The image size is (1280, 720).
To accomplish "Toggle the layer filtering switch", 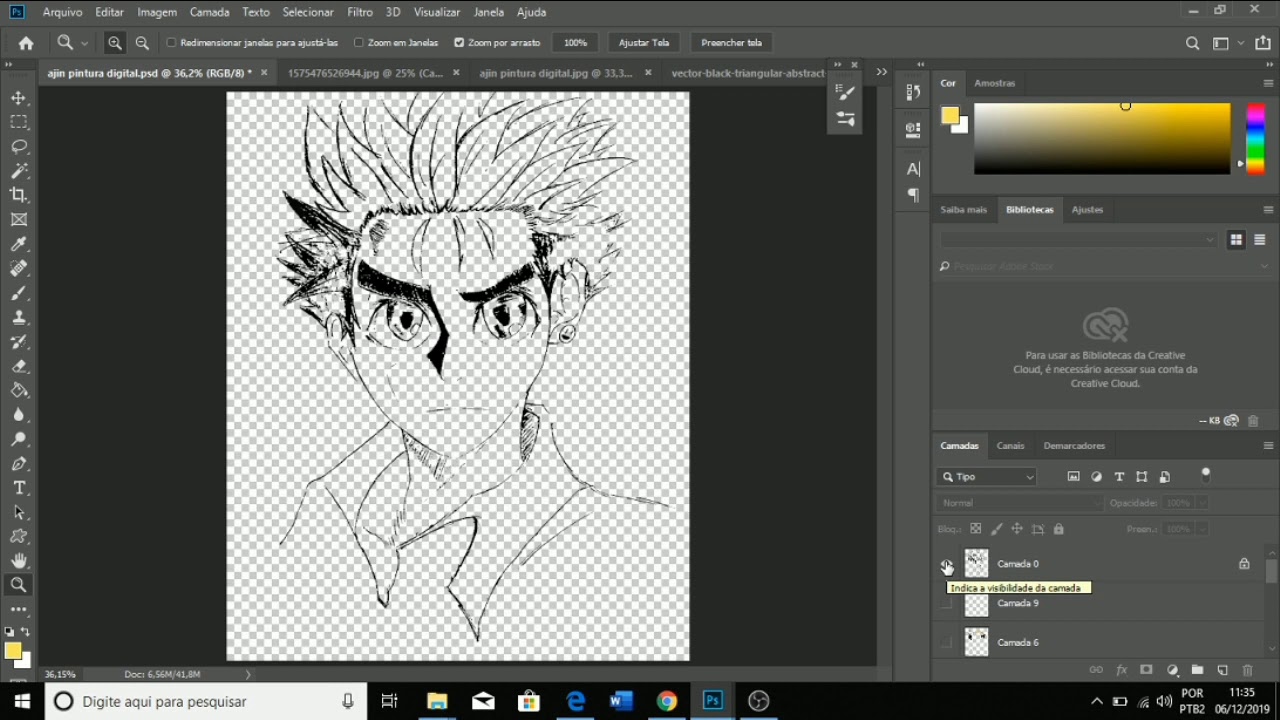I will click(x=1205, y=475).
